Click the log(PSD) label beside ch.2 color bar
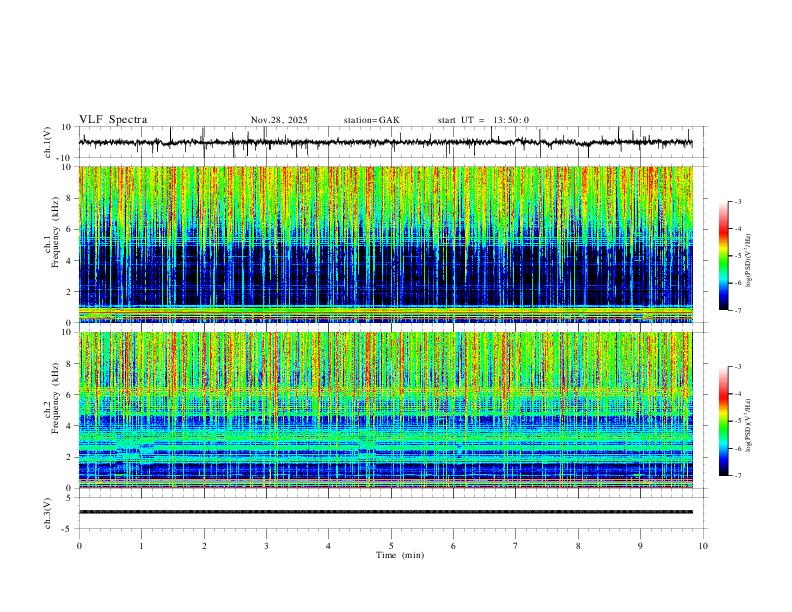 coord(749,425)
